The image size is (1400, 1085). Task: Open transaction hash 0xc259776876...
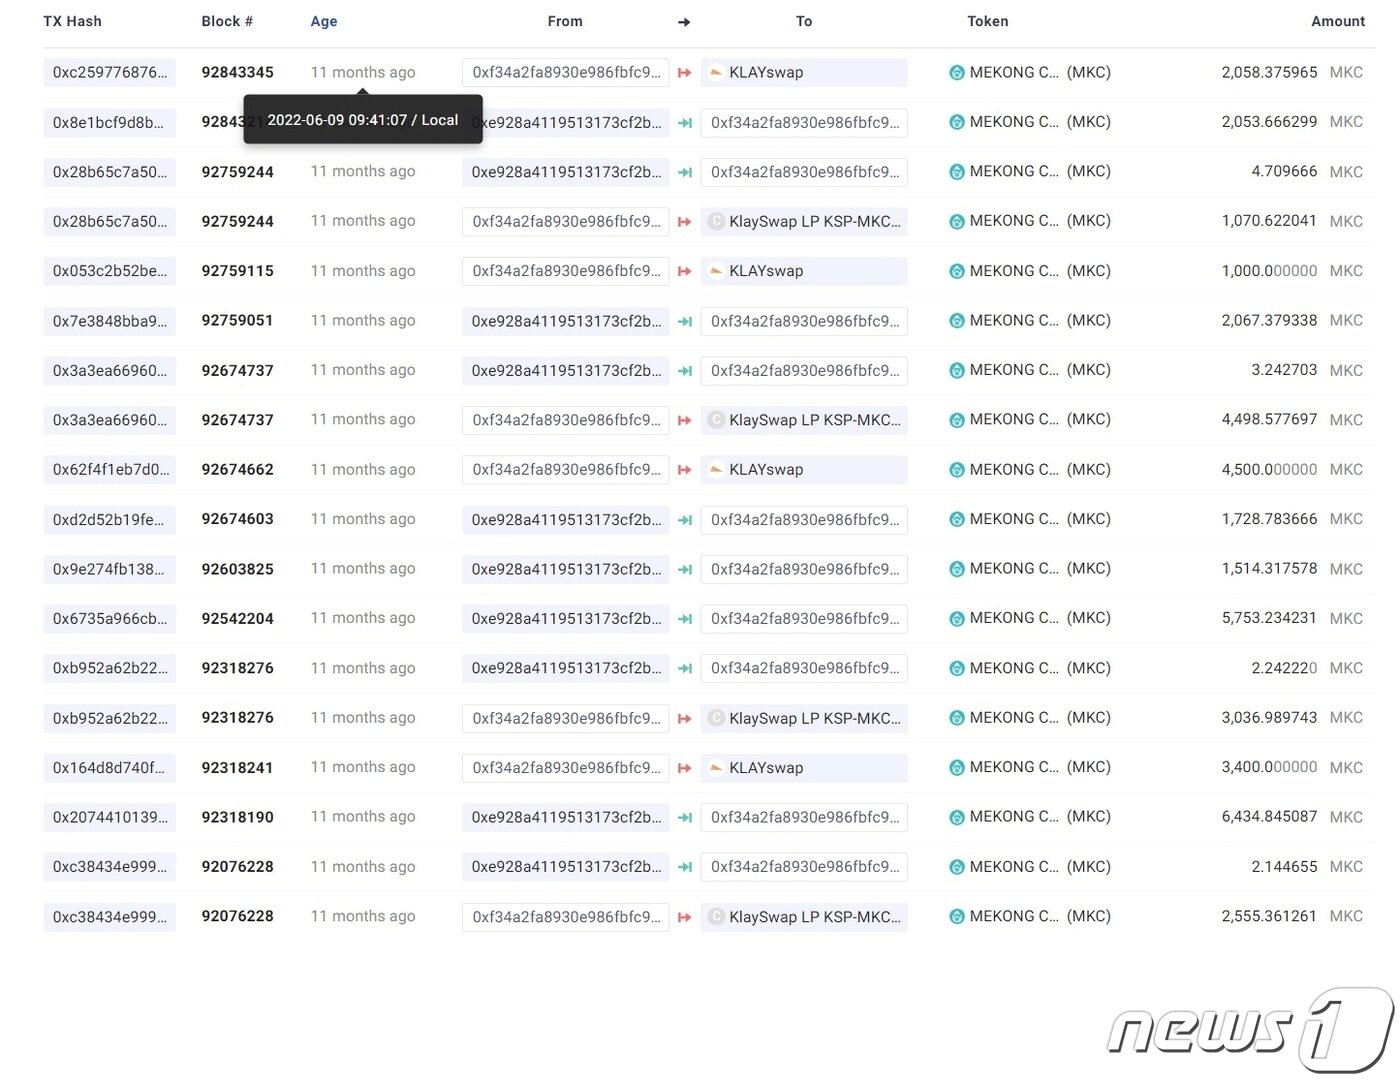(x=110, y=72)
